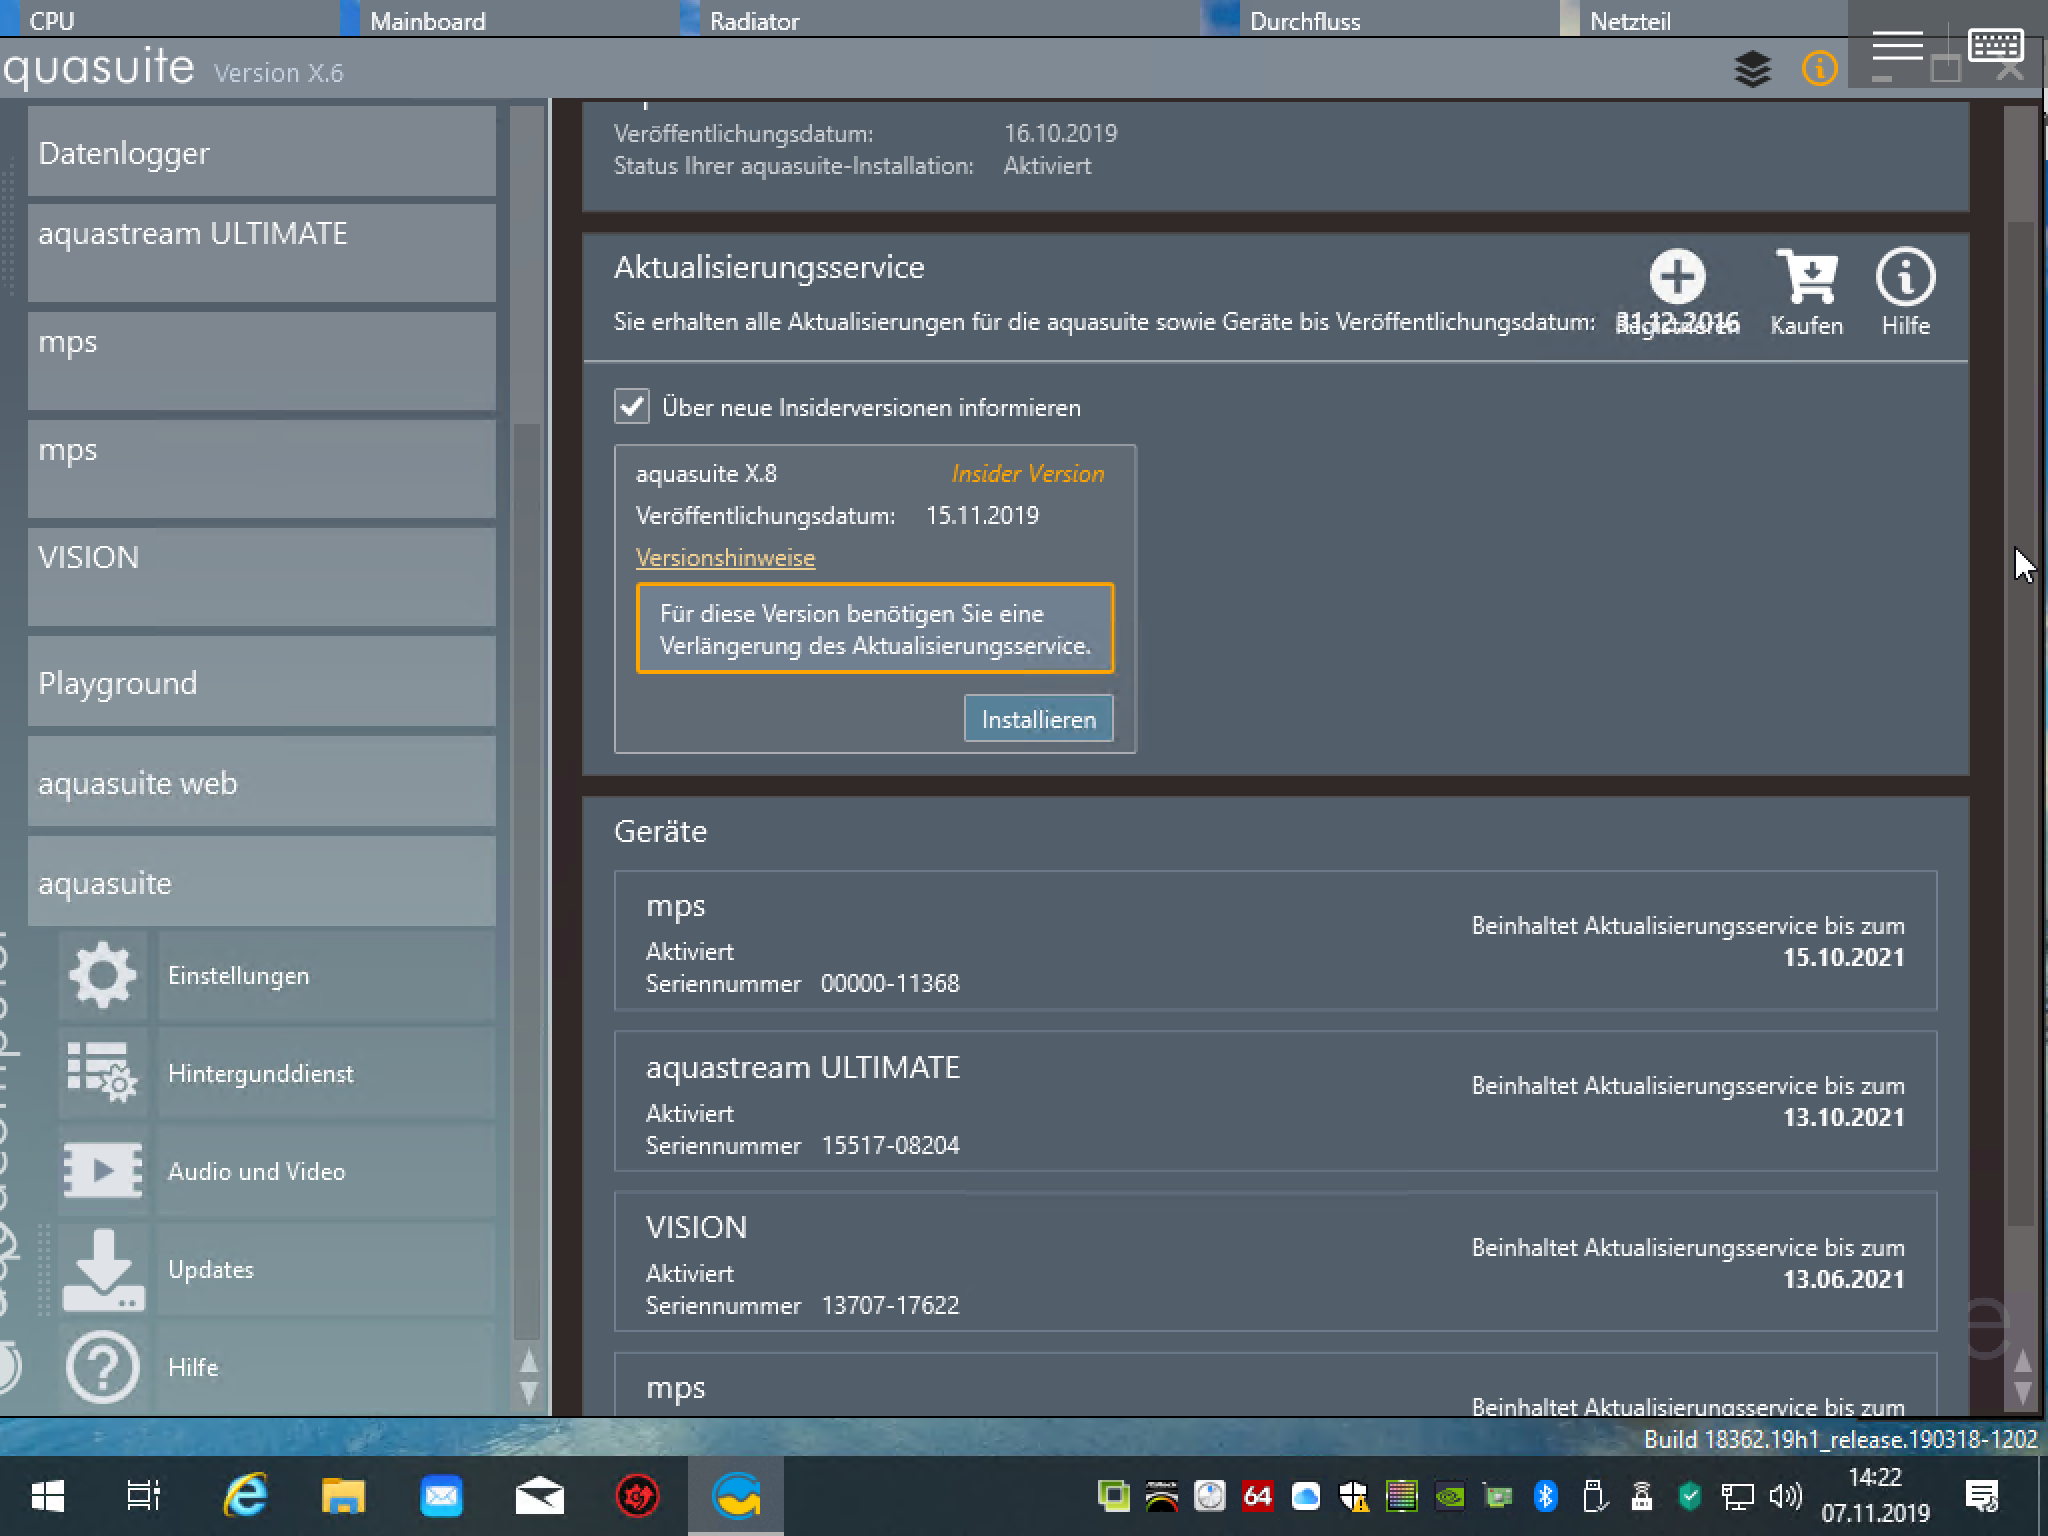Click the Hilfe question mark icon in sidebar

(102, 1367)
